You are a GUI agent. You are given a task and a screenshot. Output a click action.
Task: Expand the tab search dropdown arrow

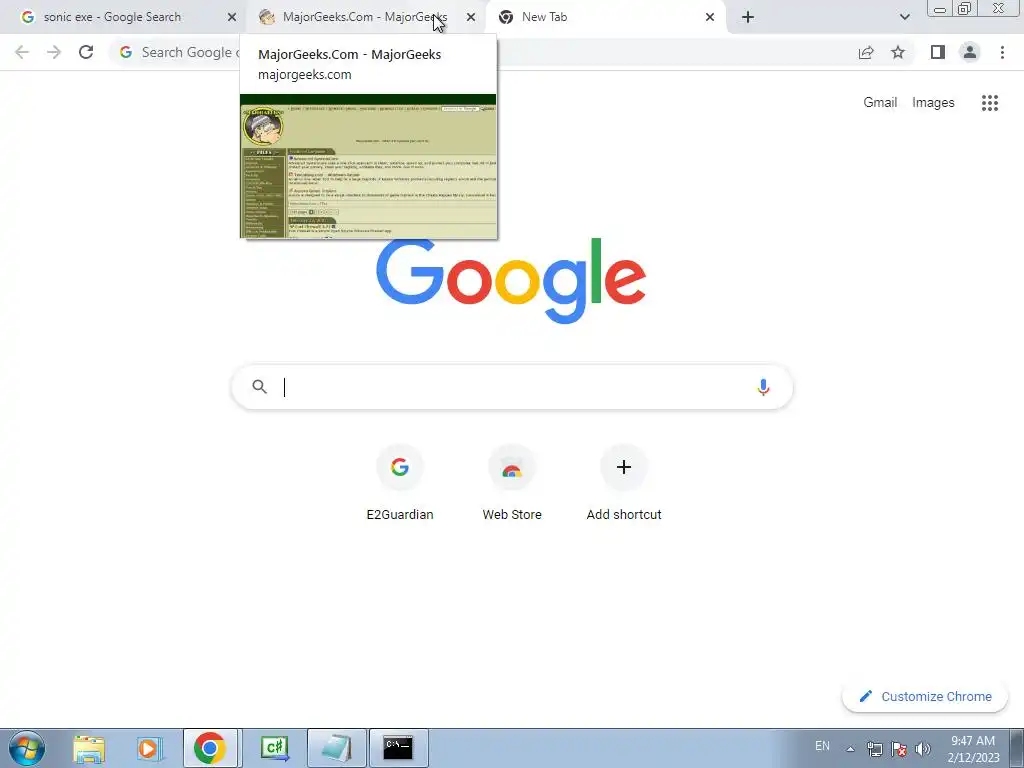click(x=904, y=18)
